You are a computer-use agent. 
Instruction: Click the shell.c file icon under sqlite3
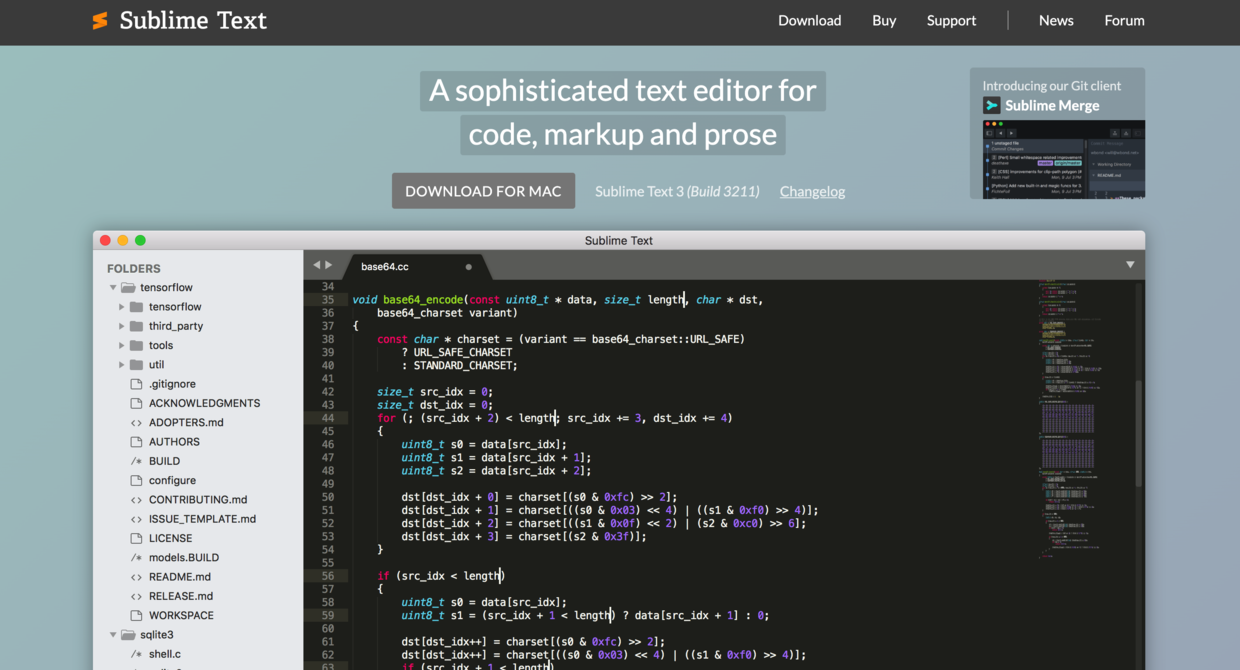136,653
